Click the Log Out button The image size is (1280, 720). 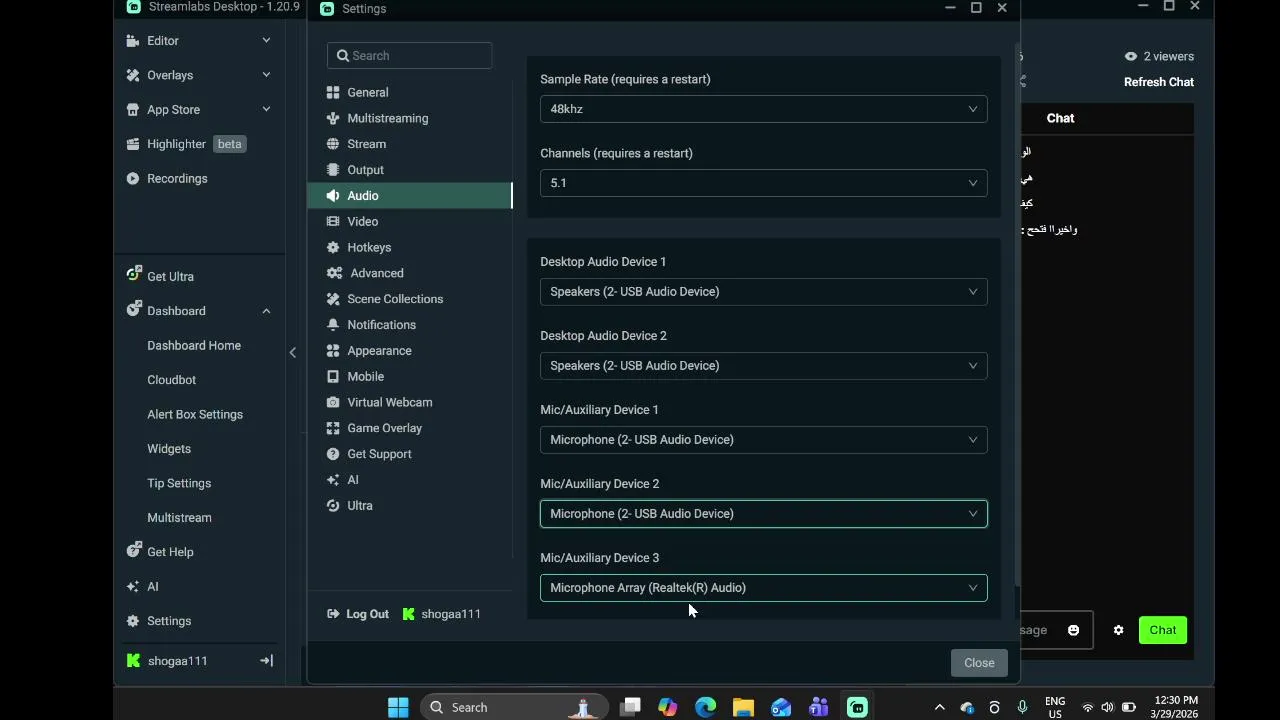(357, 614)
